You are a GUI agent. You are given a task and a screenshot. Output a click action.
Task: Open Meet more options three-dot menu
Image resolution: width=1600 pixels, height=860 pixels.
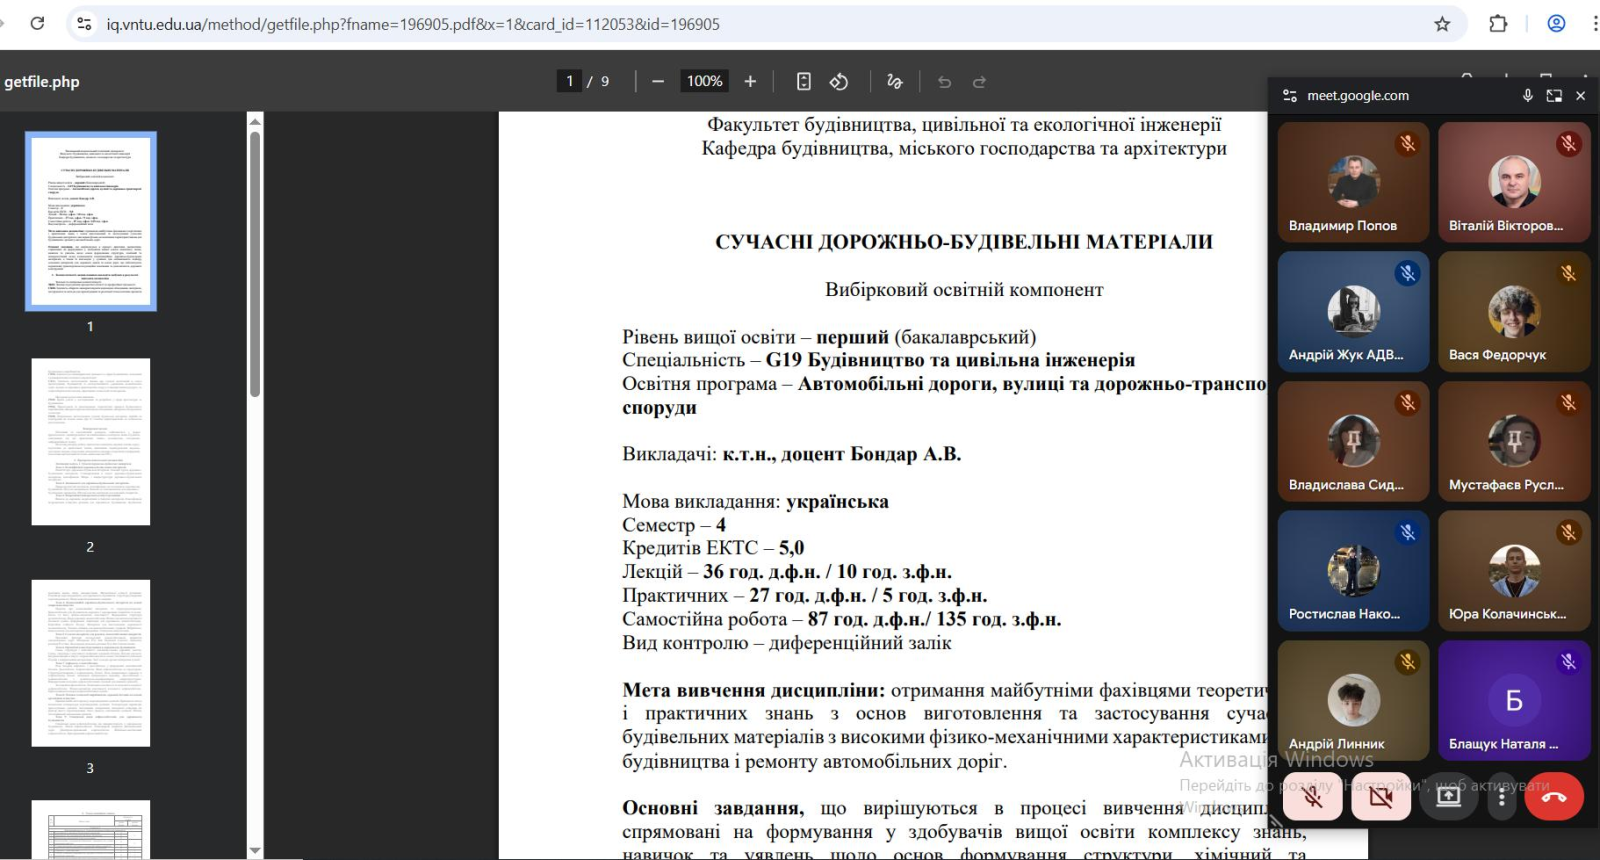[x=1501, y=797]
